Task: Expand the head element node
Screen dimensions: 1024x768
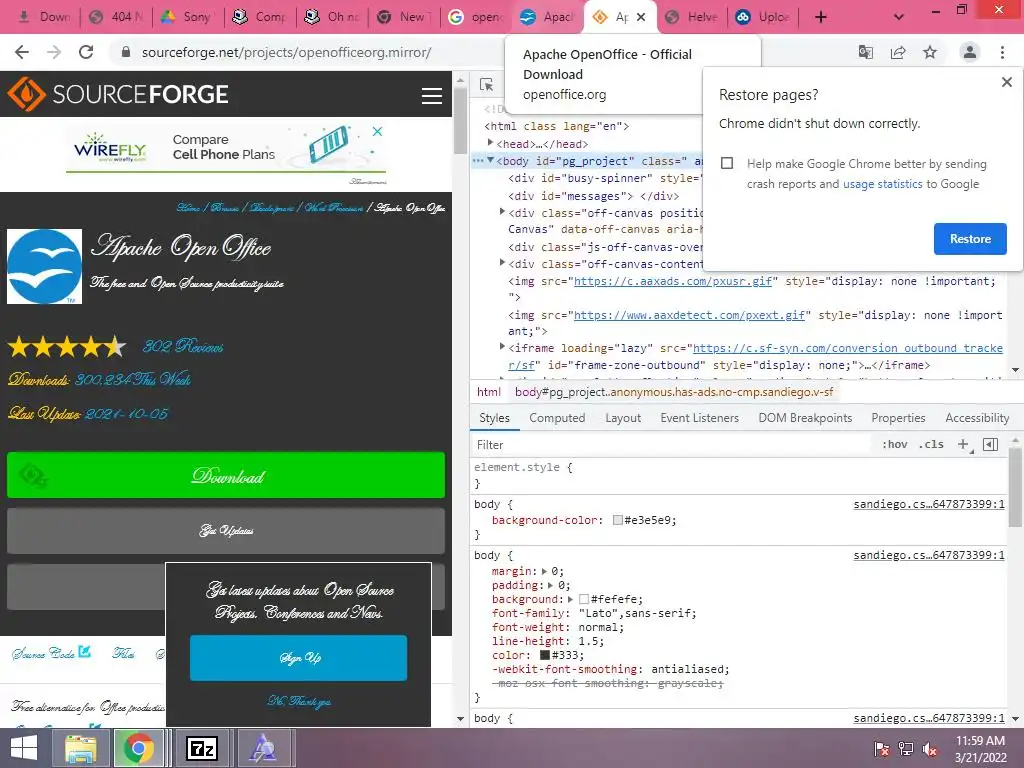Action: (x=490, y=142)
